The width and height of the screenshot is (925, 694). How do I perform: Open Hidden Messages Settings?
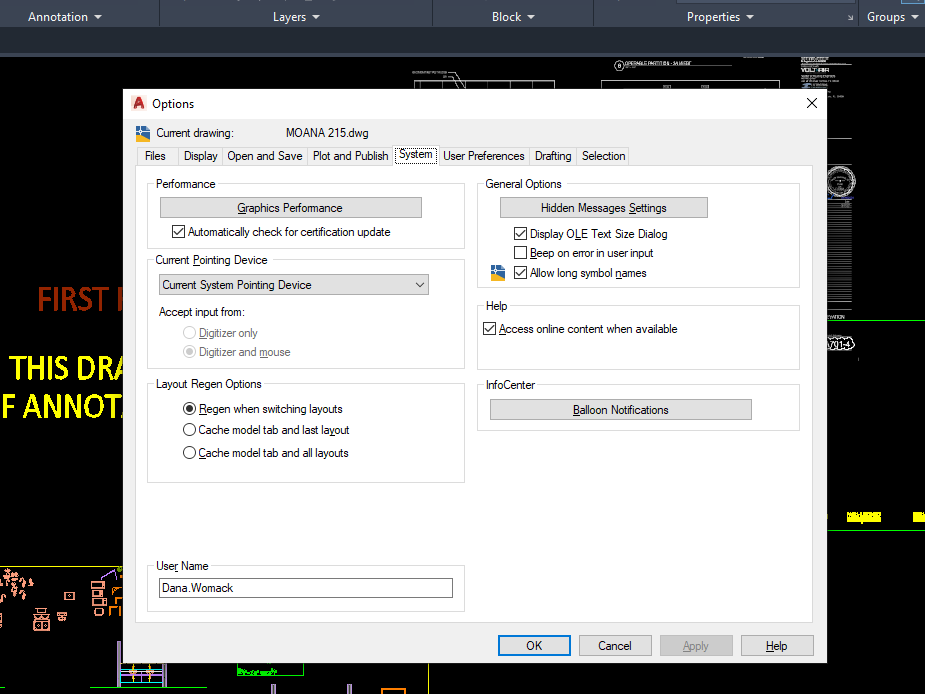click(604, 208)
